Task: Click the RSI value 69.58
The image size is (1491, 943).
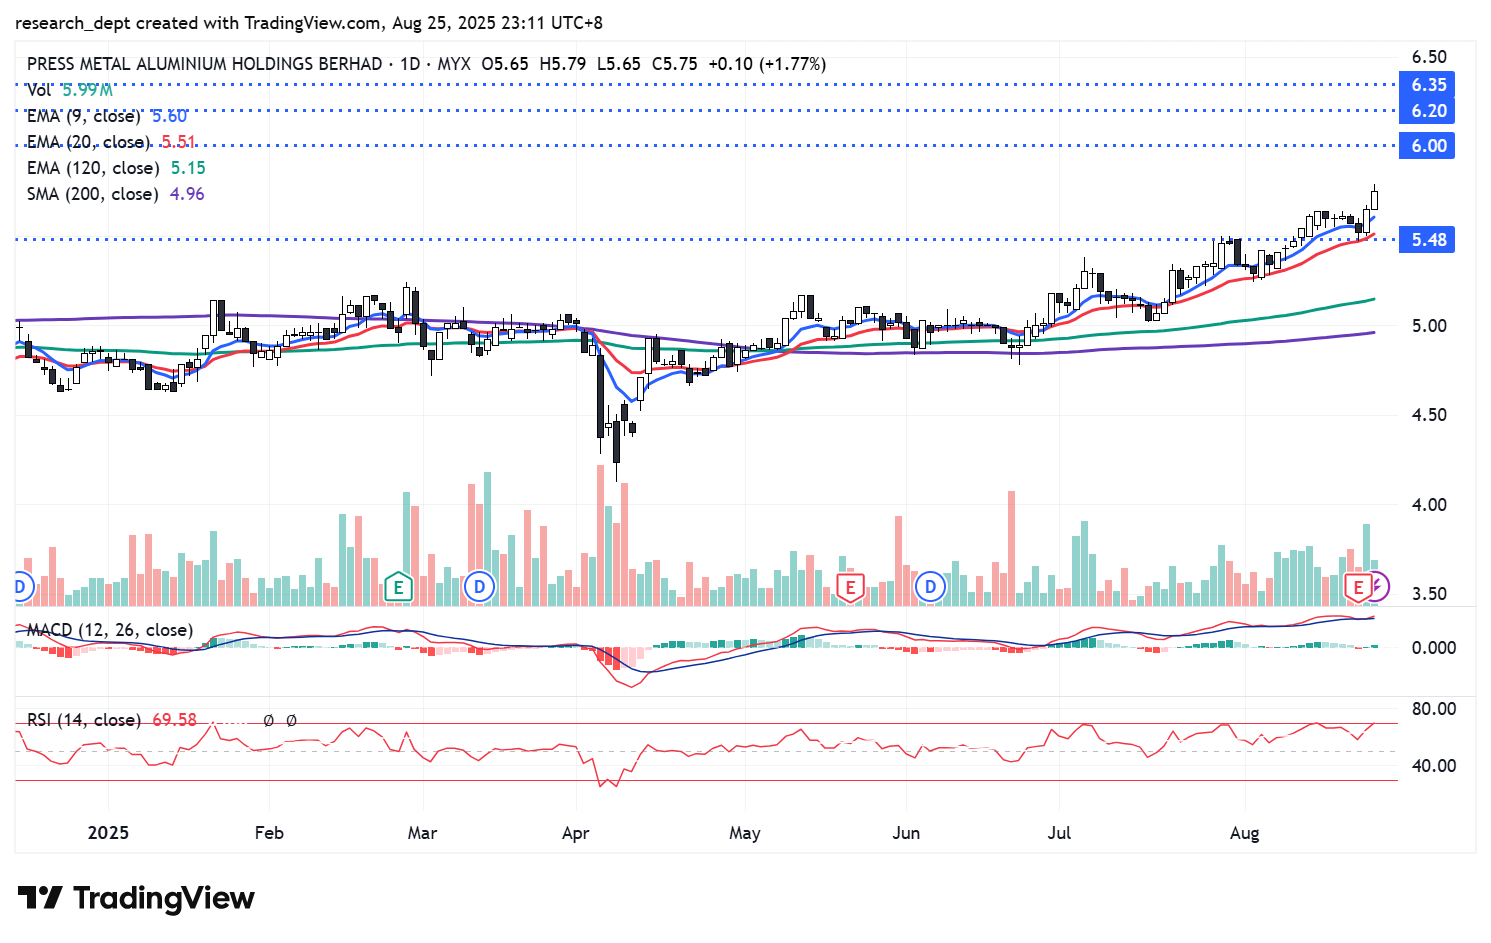Action: click(x=175, y=720)
